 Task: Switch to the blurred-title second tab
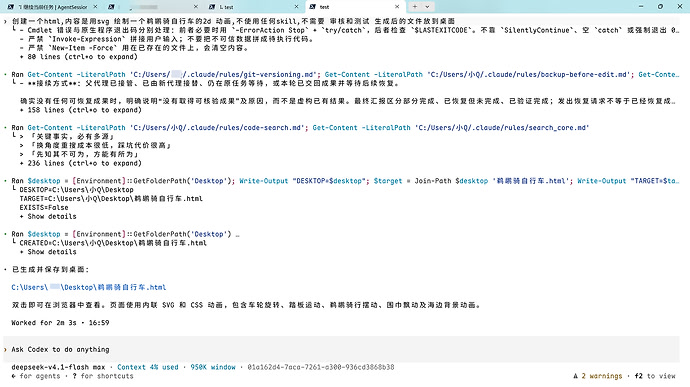(154, 7)
